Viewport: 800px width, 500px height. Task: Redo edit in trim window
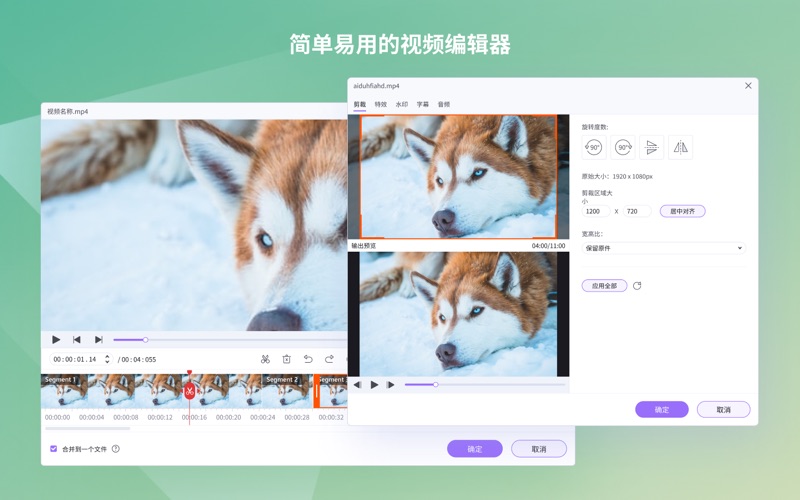(329, 359)
